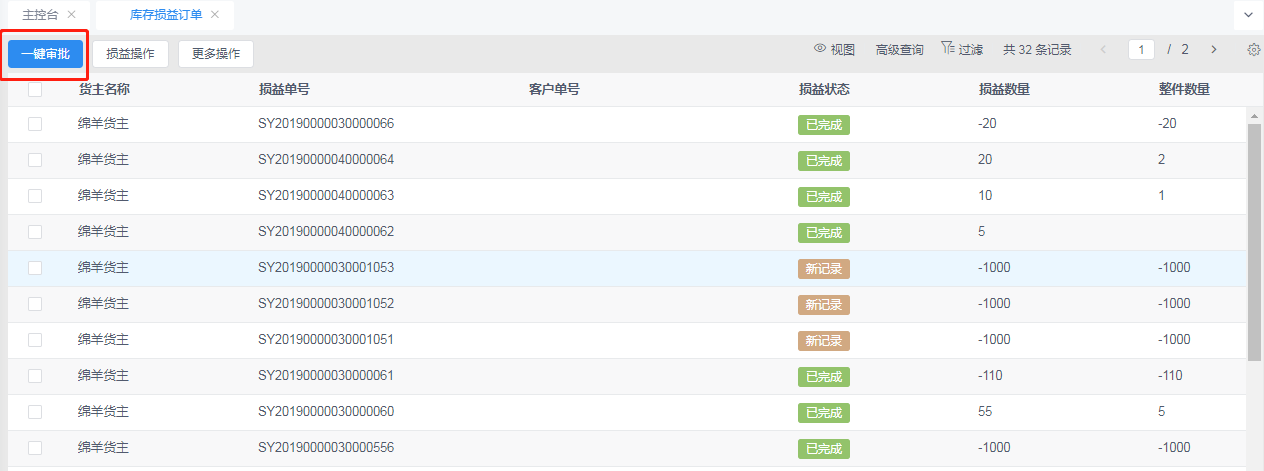This screenshot has height=471, width=1264.
Task: Click order number SY20190000030000061
Action: pyautogui.click(x=326, y=376)
